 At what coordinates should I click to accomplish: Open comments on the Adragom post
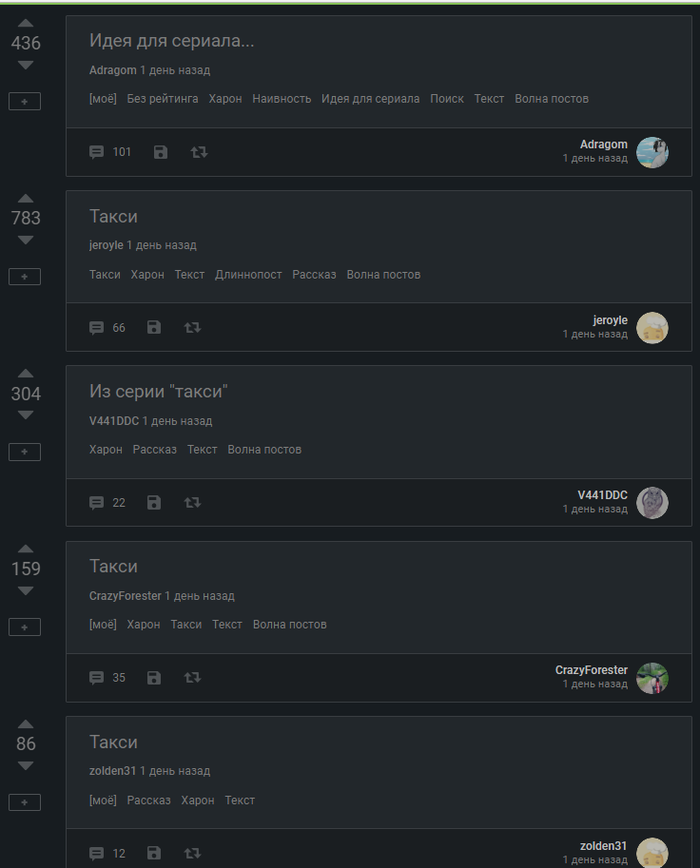[x=97, y=152]
